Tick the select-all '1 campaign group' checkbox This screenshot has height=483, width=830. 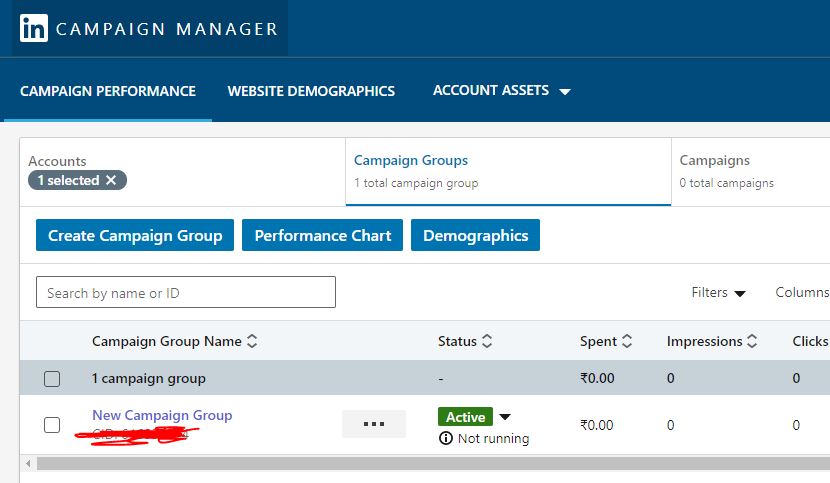[52, 379]
